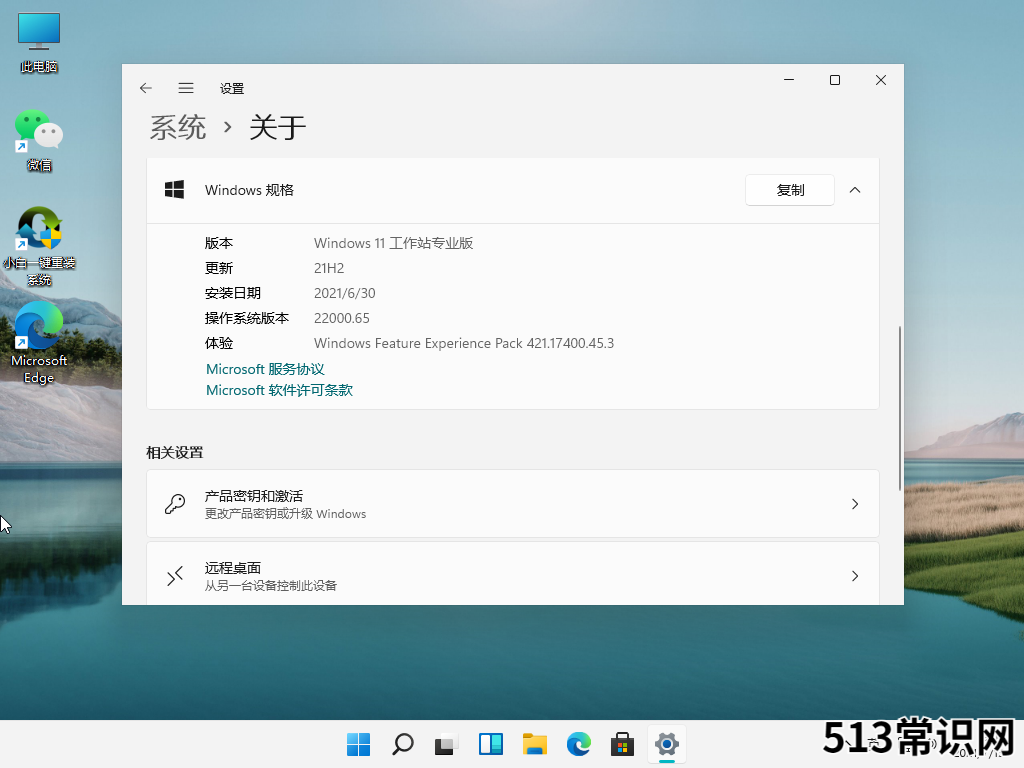Open Widgets panel from taskbar

[x=491, y=744]
